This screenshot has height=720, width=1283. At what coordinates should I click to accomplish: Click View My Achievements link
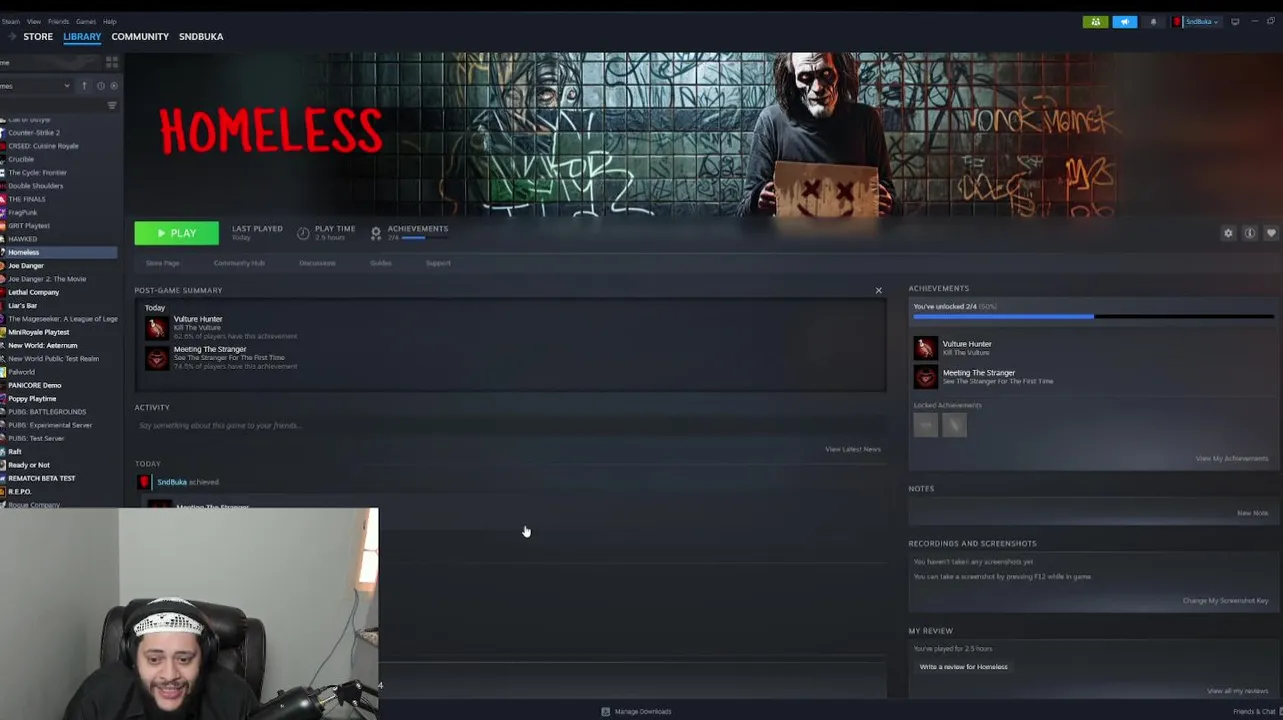[x=1232, y=459]
